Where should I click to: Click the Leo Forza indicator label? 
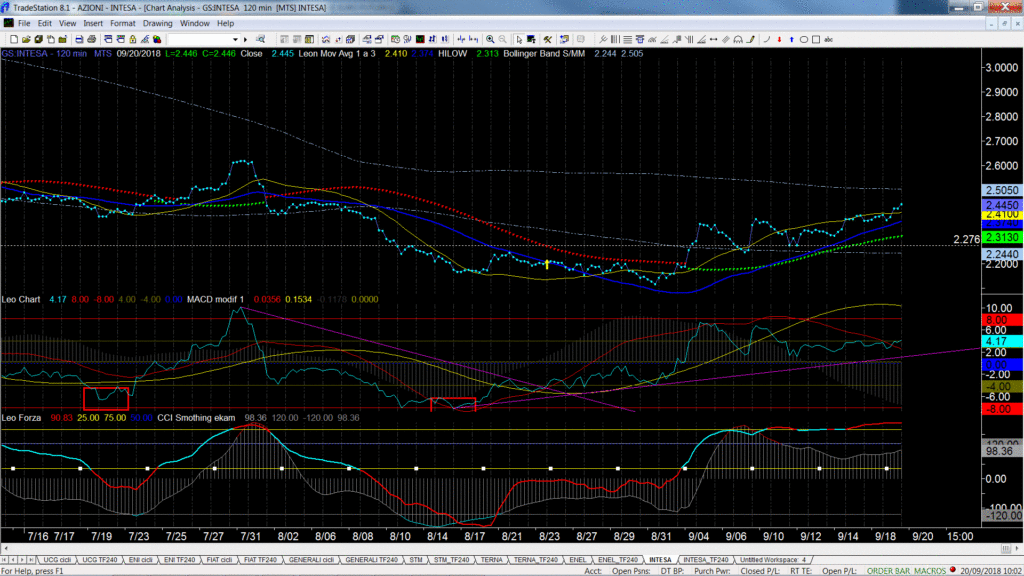22,417
